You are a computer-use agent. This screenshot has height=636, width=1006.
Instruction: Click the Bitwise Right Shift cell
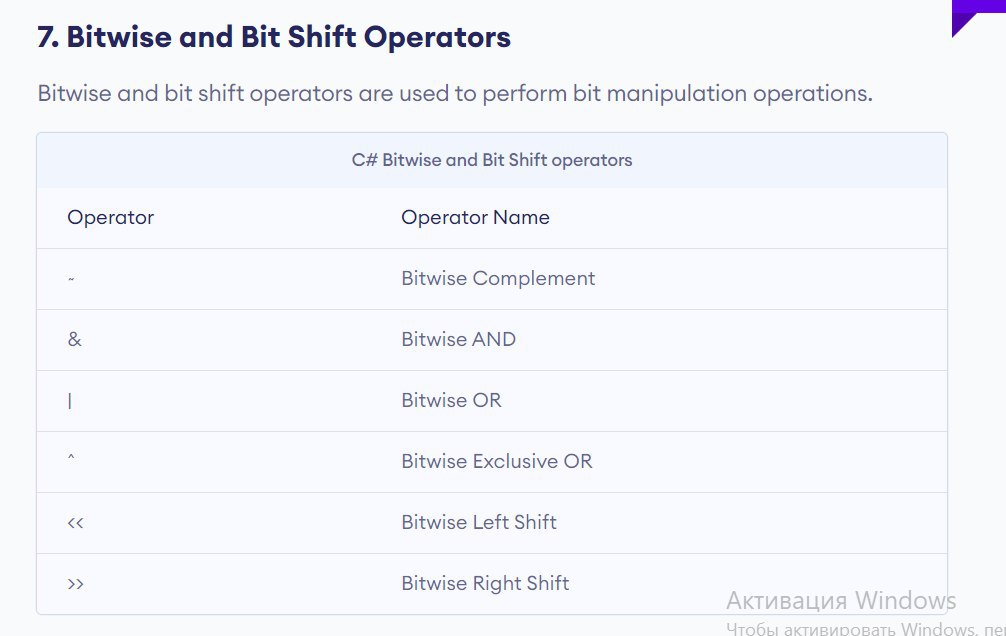pos(485,583)
